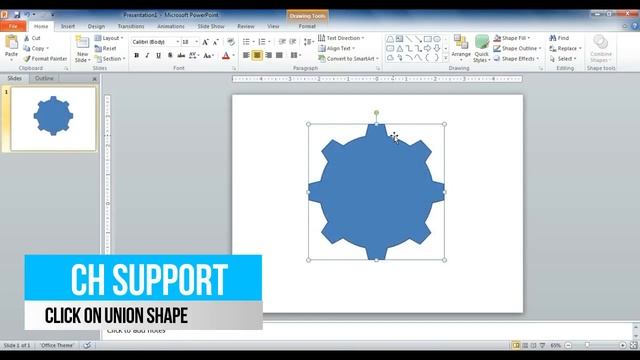The image size is (640, 360).
Task: Click zoom out minus button
Action: pyautogui.click(x=568, y=345)
